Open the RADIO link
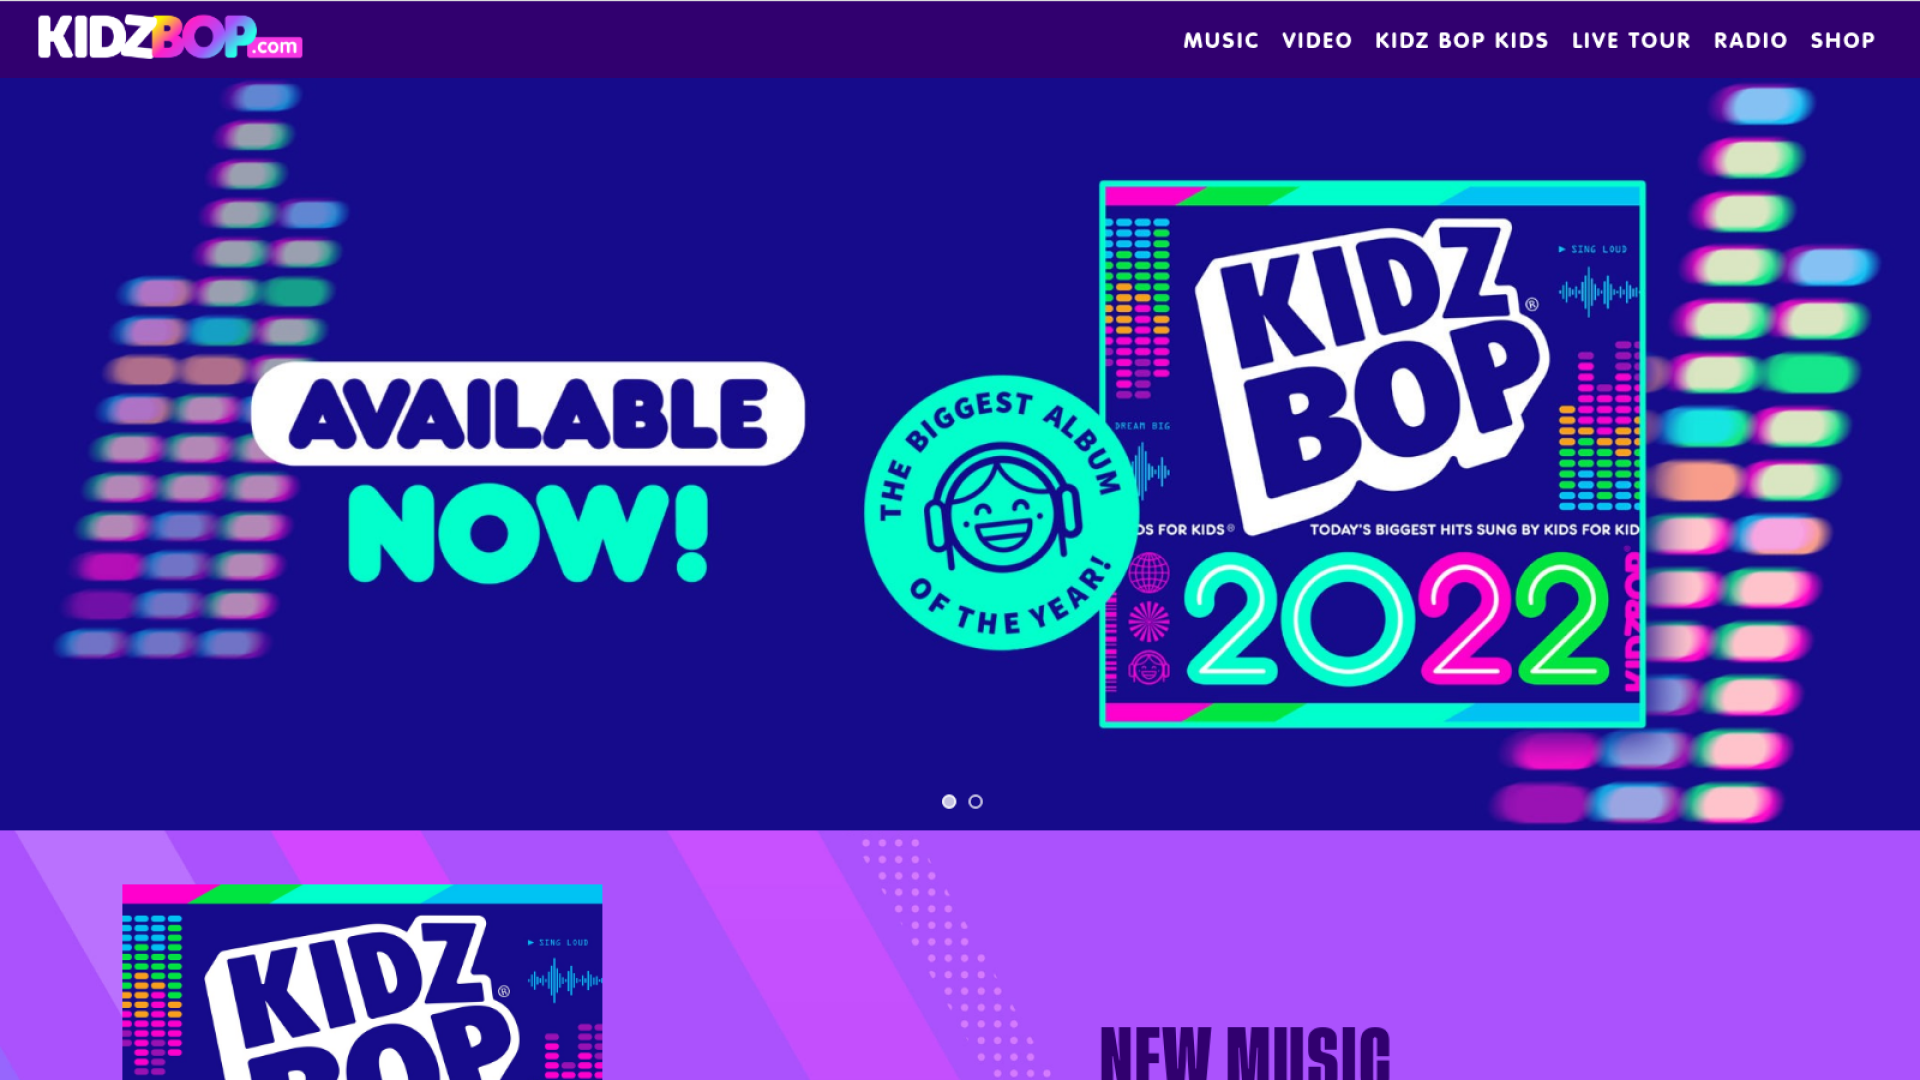The width and height of the screenshot is (1920, 1080). point(1750,40)
